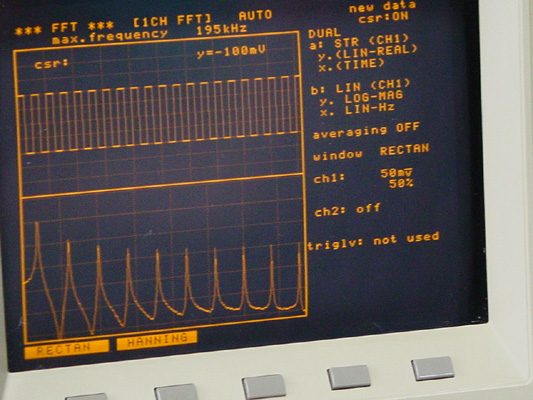Open the window RECTAN setting
This screenshot has width=533, height=400.
(371, 152)
